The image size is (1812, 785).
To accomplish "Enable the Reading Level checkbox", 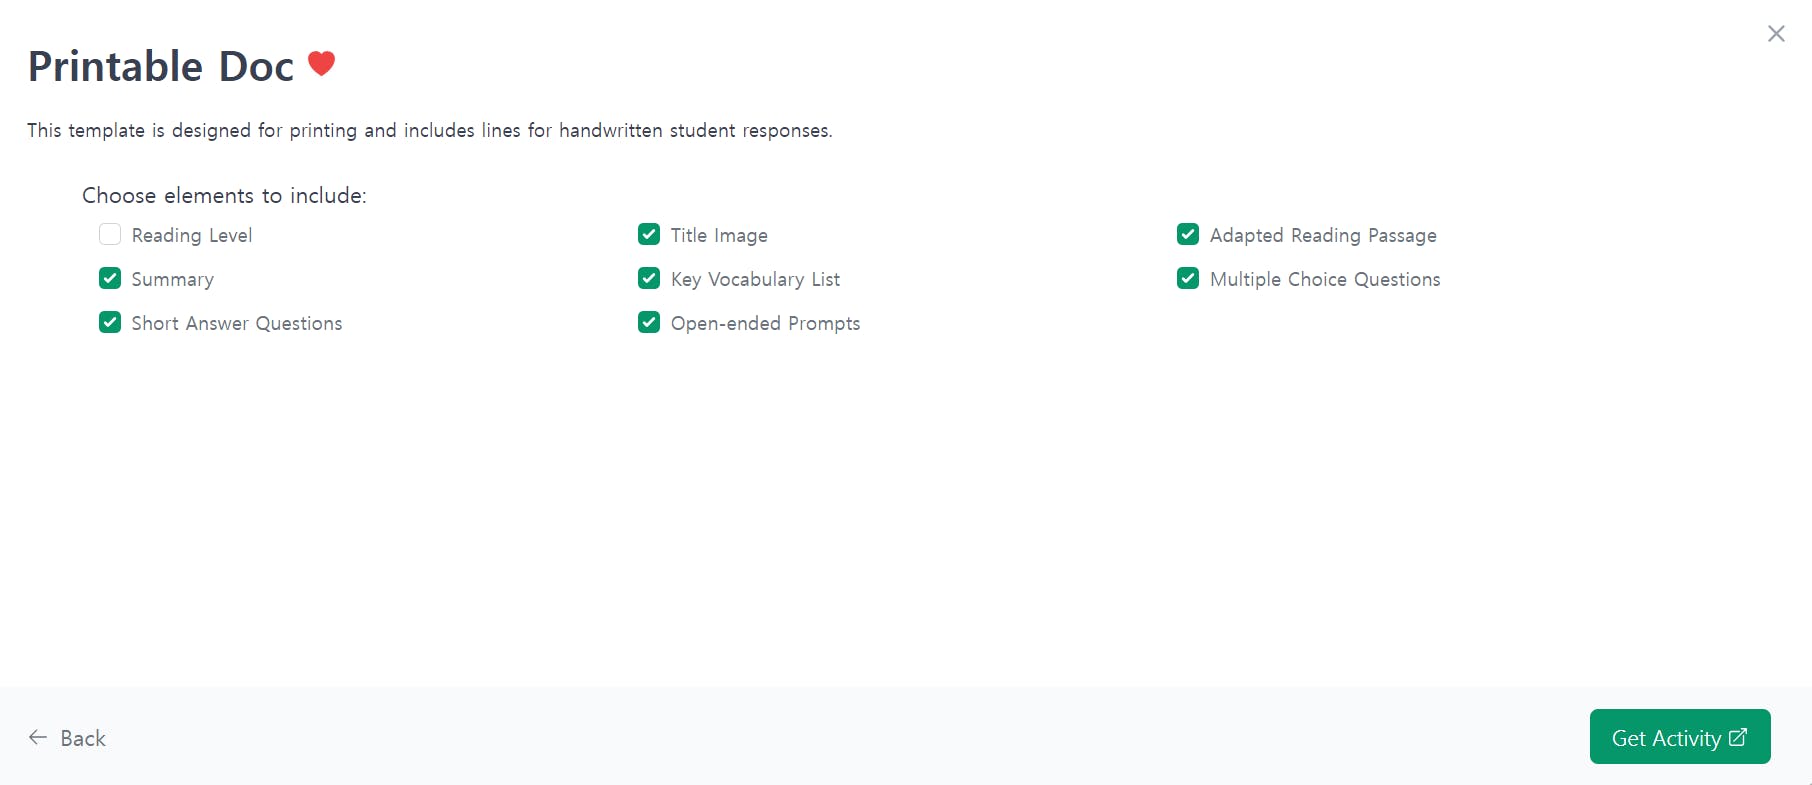I will (110, 234).
